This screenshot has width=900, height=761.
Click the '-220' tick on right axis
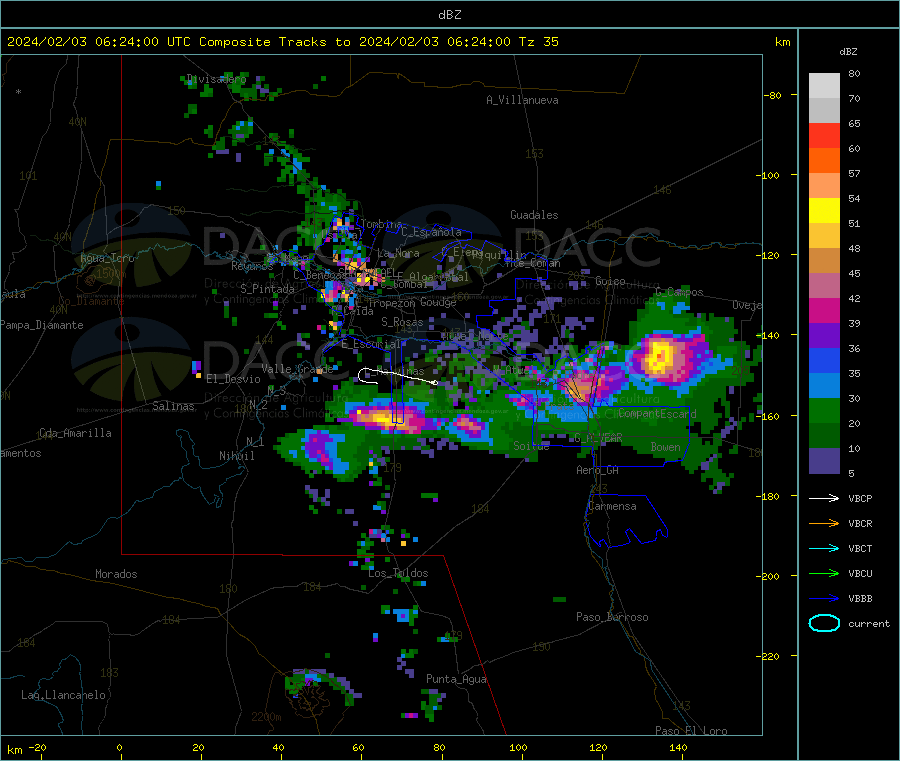[770, 657]
